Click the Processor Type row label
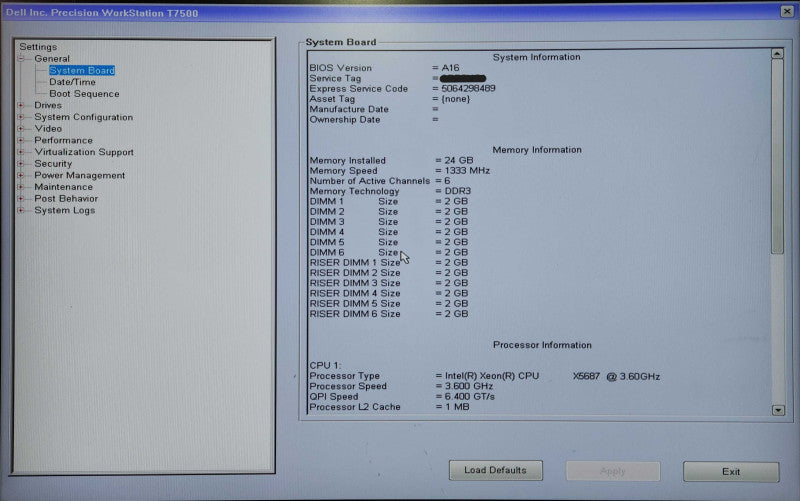Image resolution: width=800 pixels, height=501 pixels. pos(344,376)
